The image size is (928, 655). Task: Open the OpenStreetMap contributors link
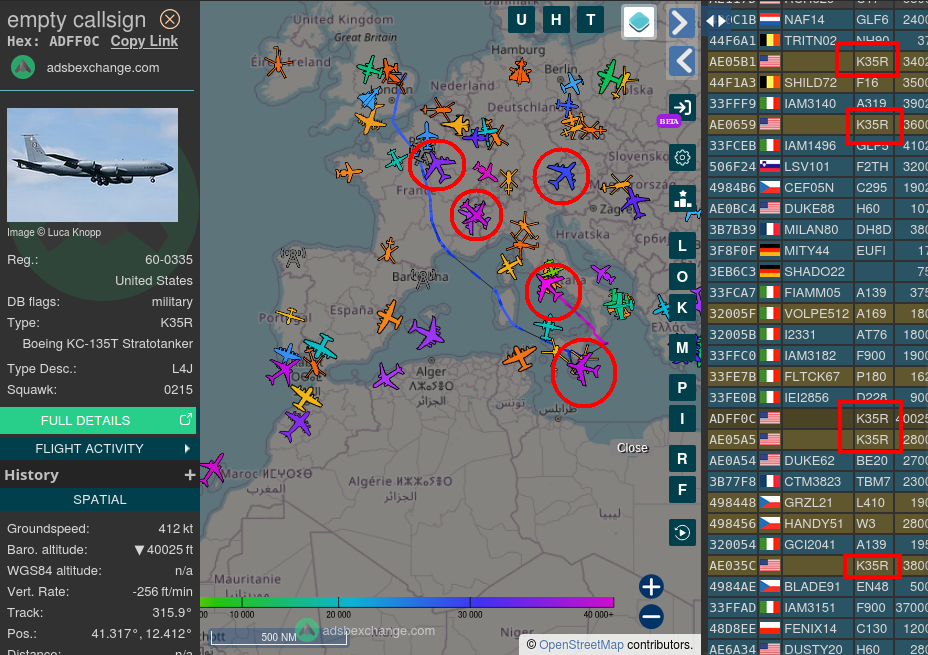pyautogui.click(x=581, y=644)
